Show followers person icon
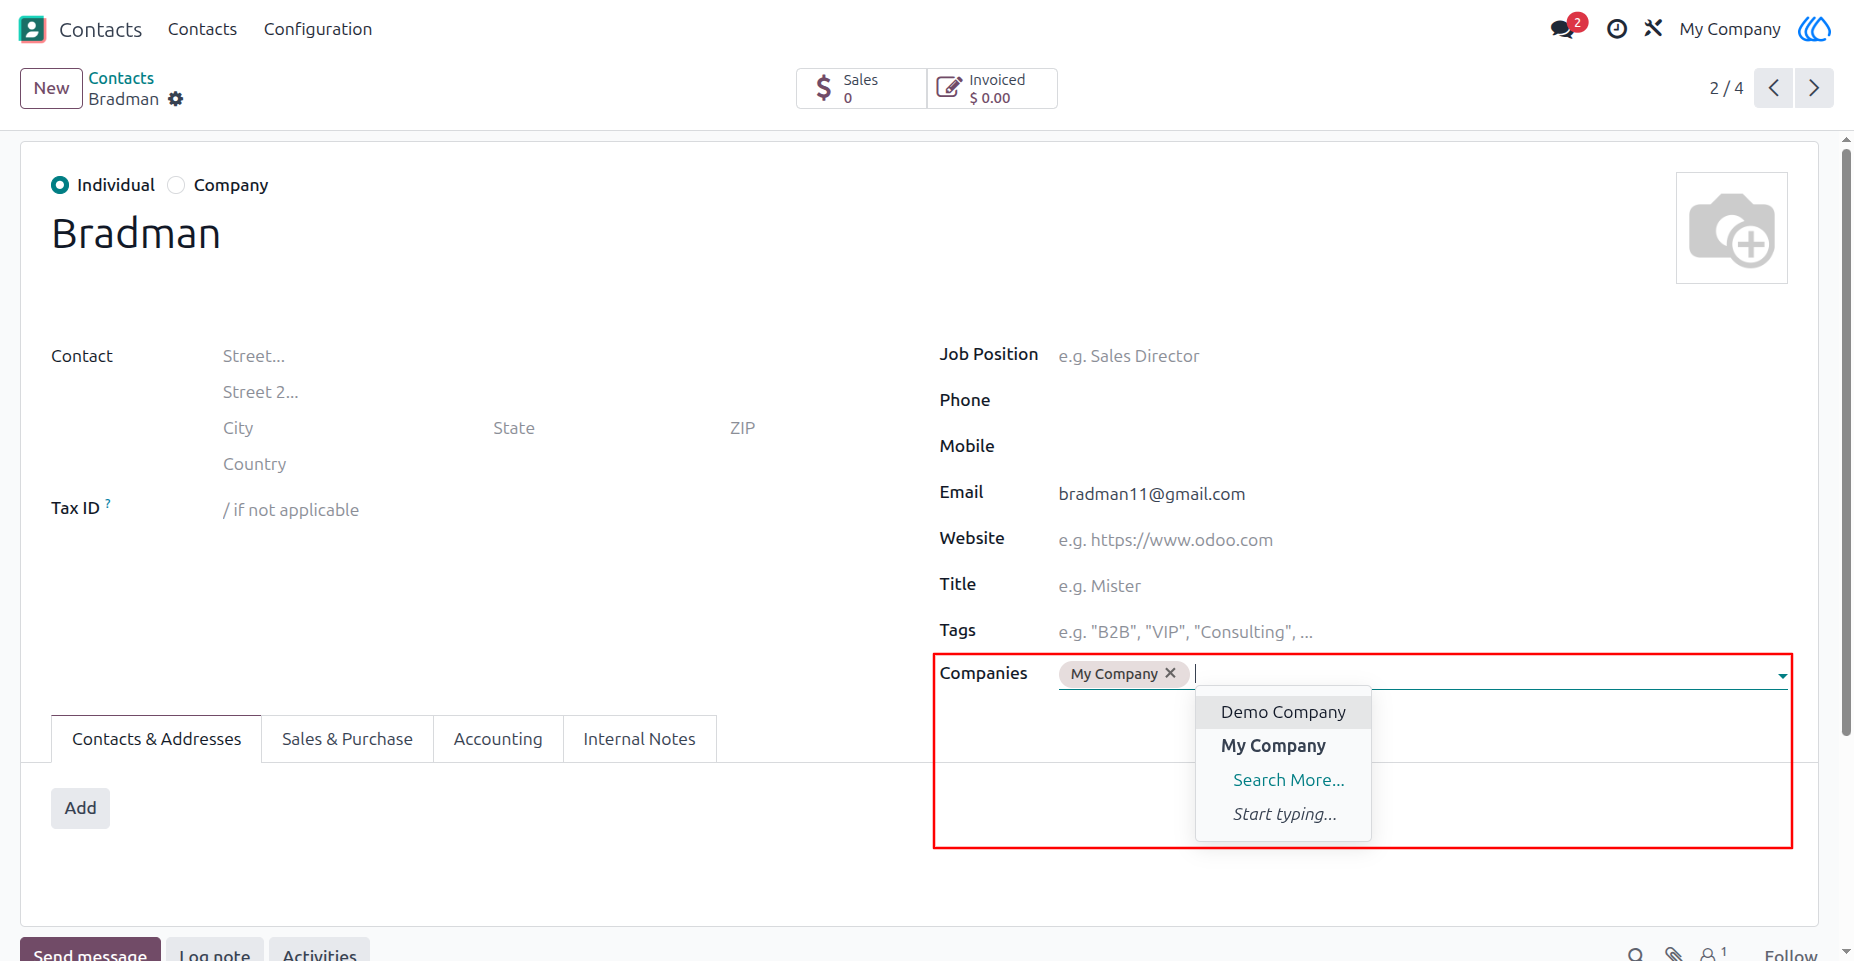The width and height of the screenshot is (1854, 961). (x=1713, y=954)
